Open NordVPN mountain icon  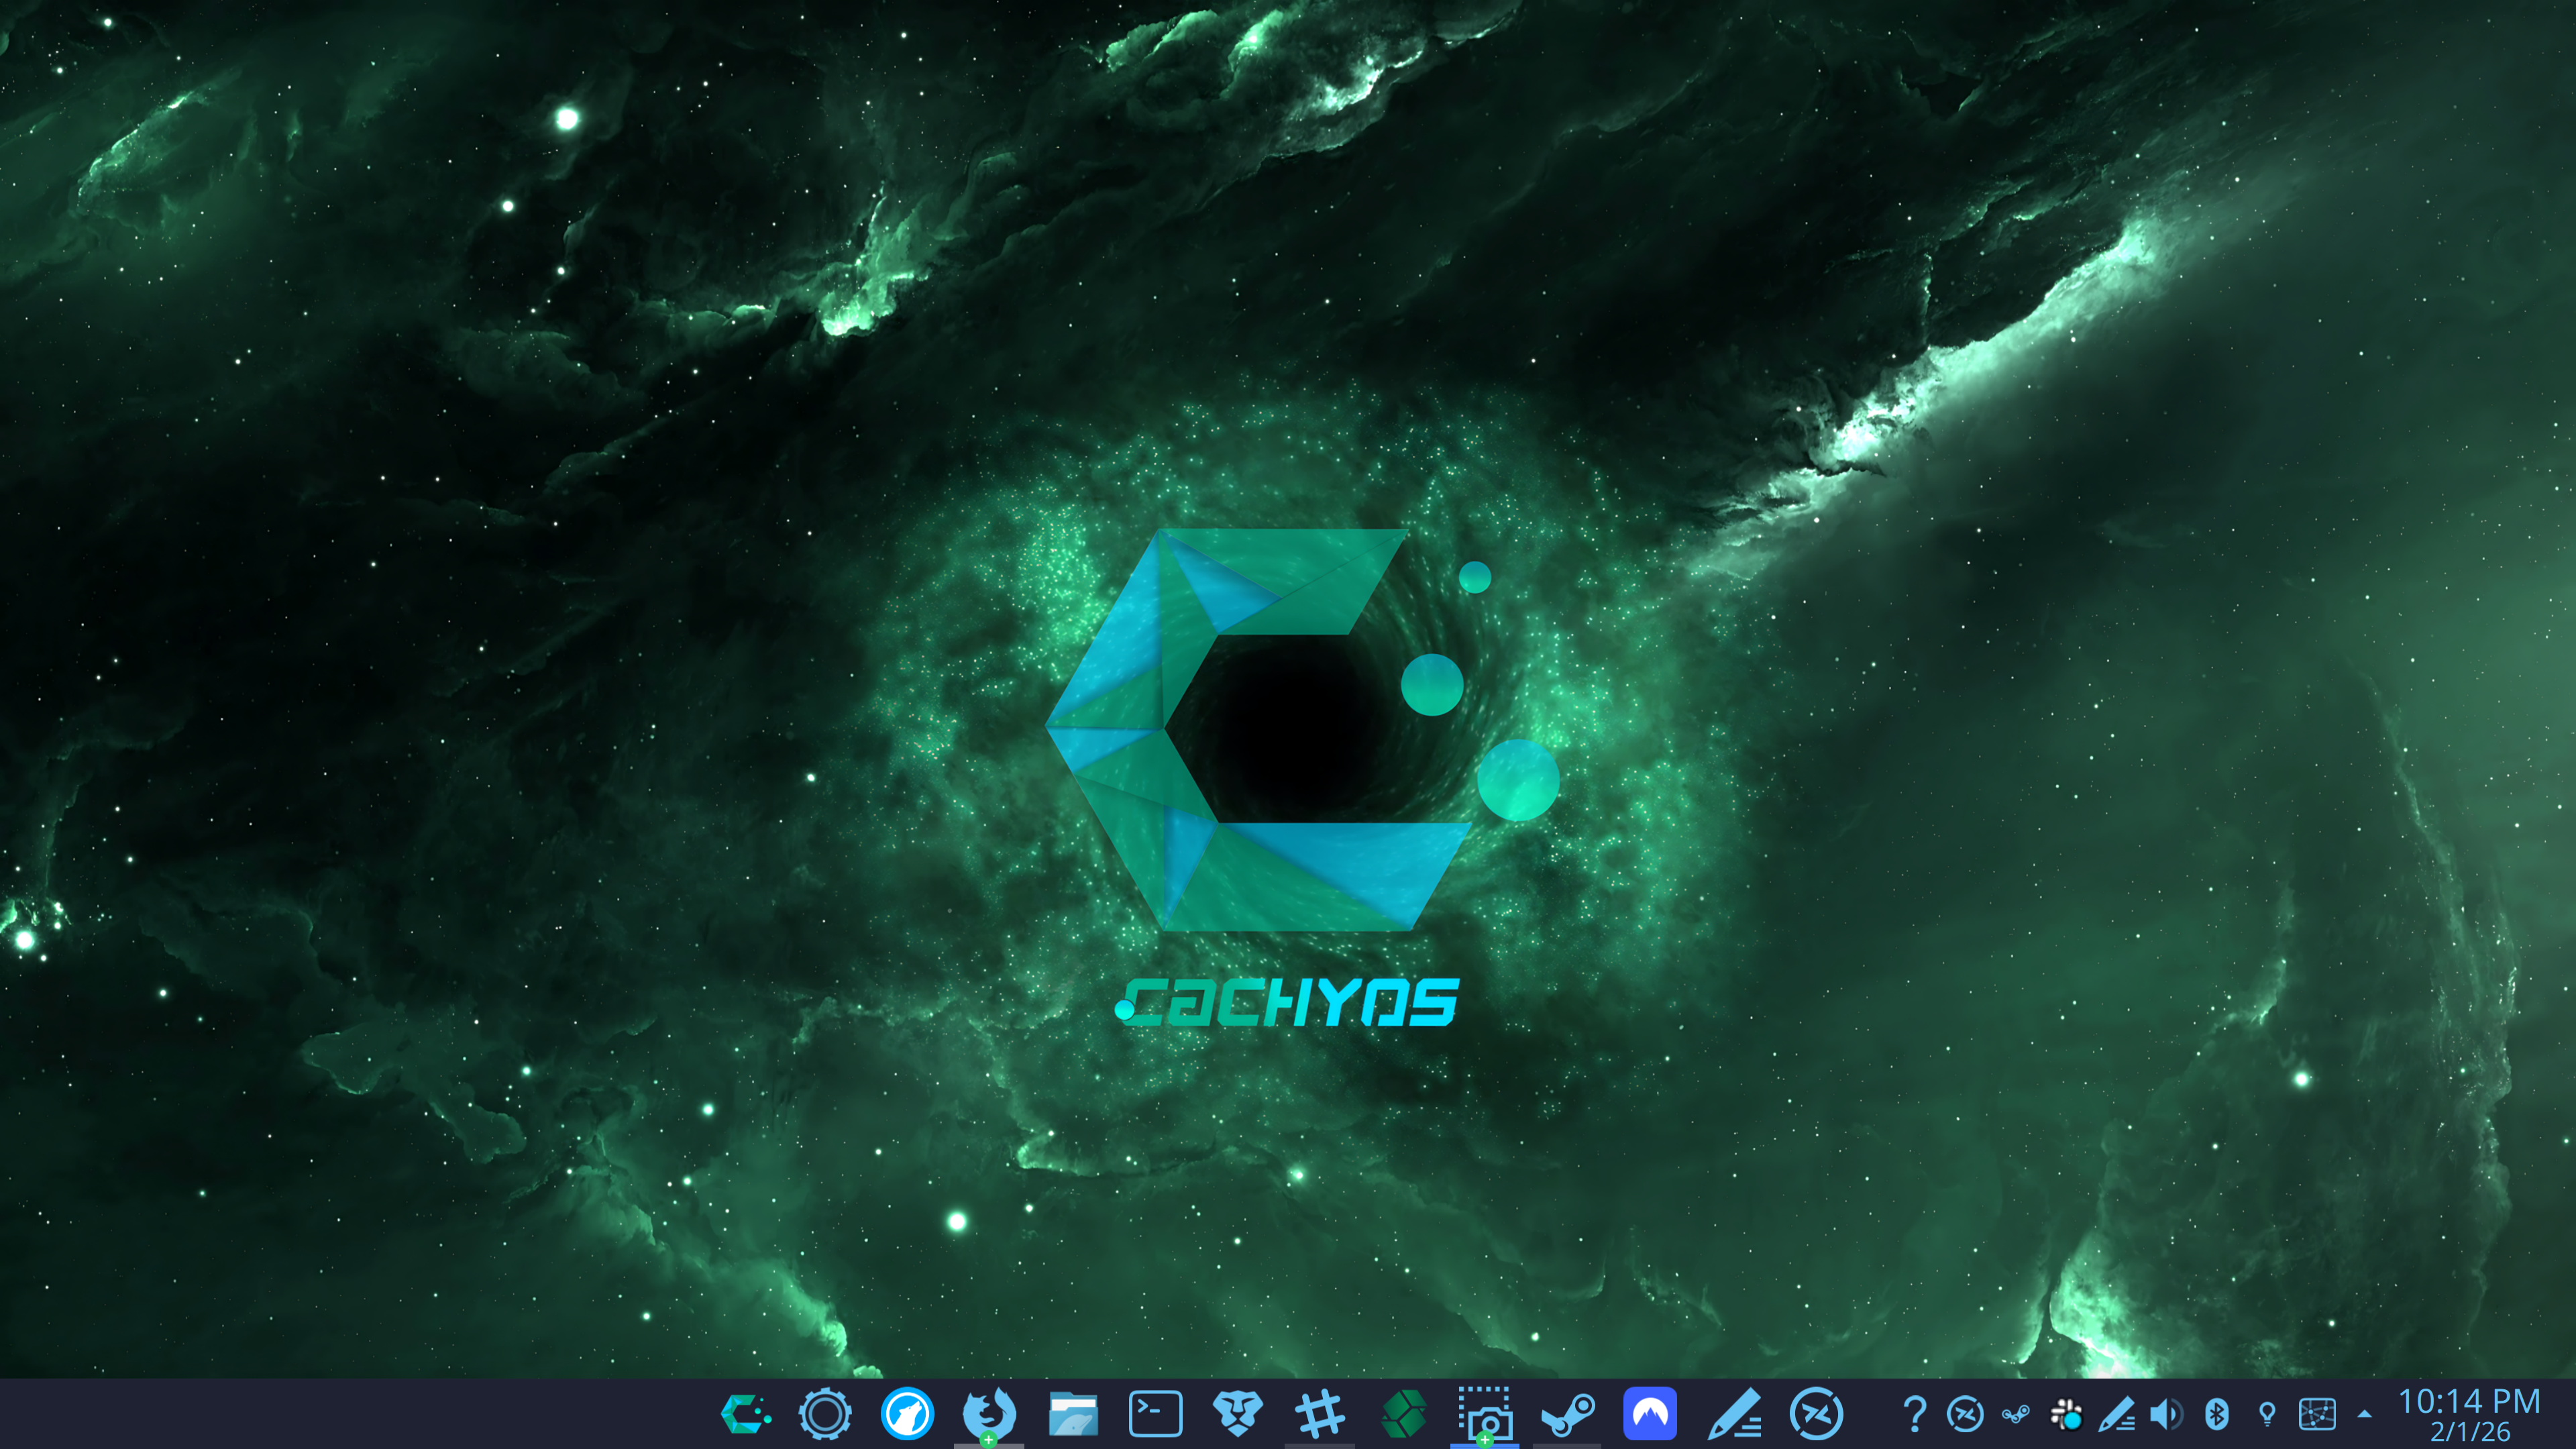pos(1650,1415)
